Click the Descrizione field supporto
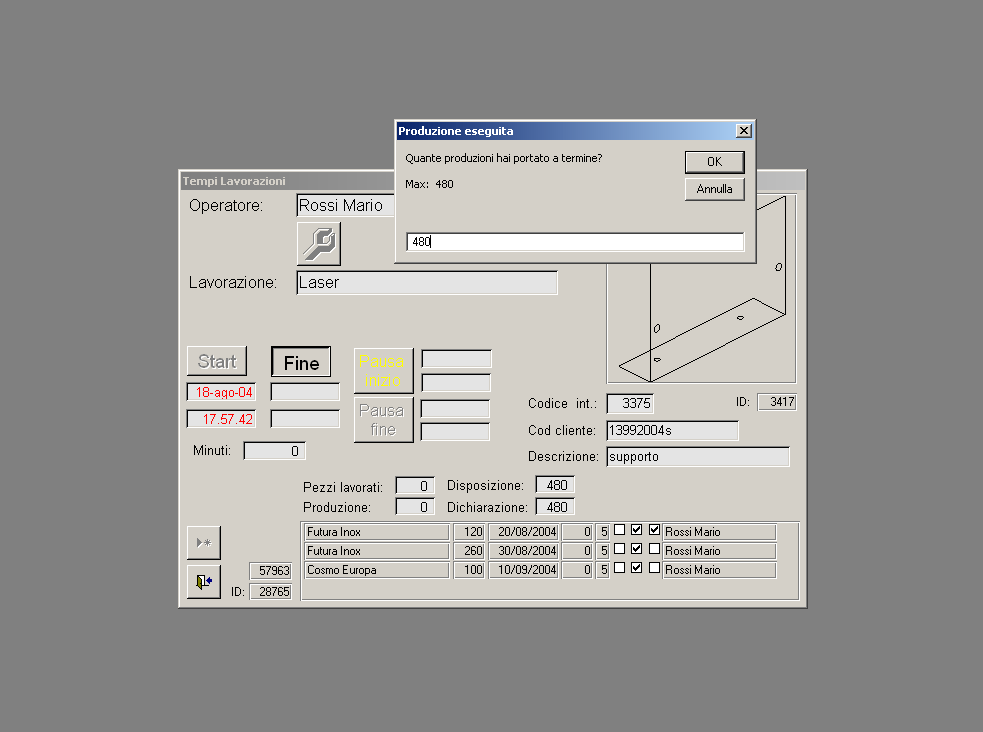Viewport: 983px width, 732px height. click(x=698, y=457)
